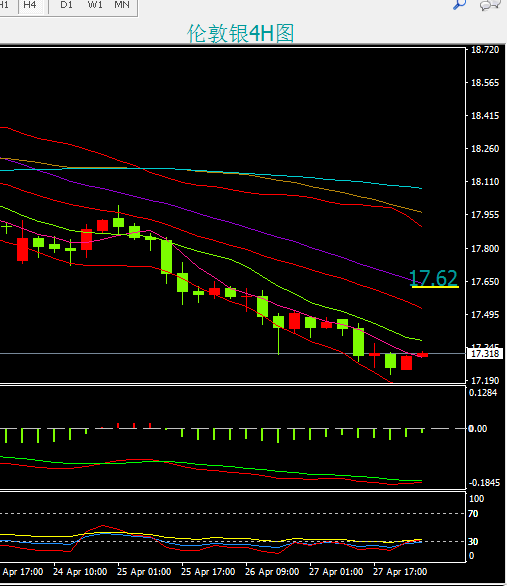Screen dimensions: 507x586
Task: Click the 25 Apr 17:00 time label
Action: (208, 572)
